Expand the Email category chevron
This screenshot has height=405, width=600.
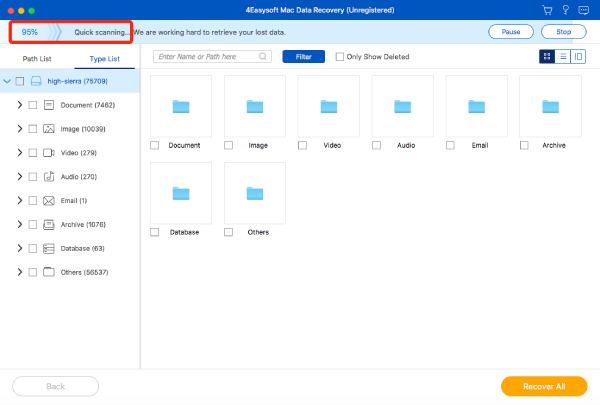tap(20, 201)
